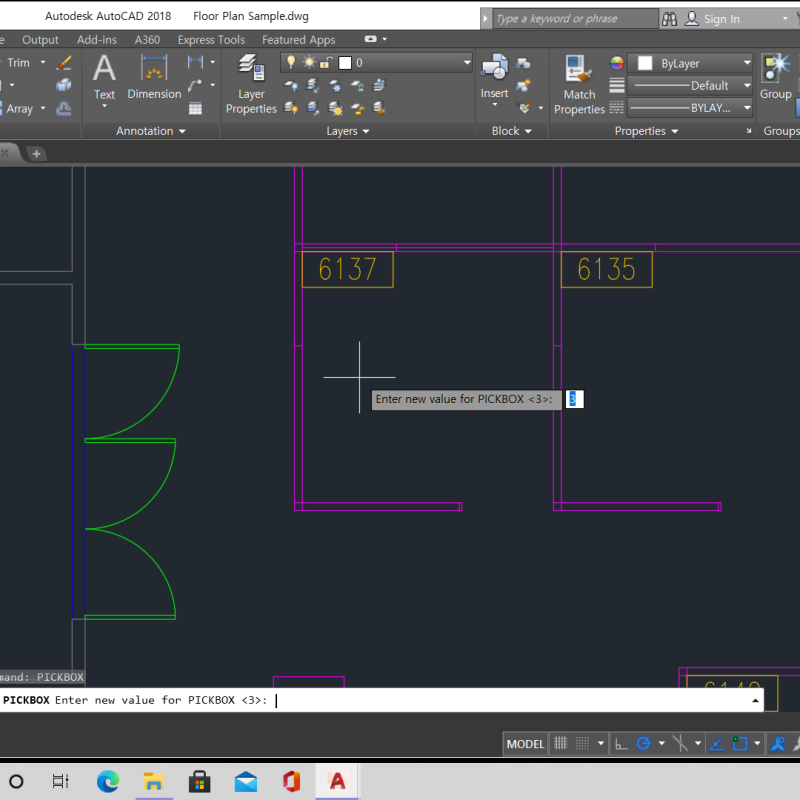
Task: Open Microsoft Edge from the taskbar
Action: coord(108,781)
